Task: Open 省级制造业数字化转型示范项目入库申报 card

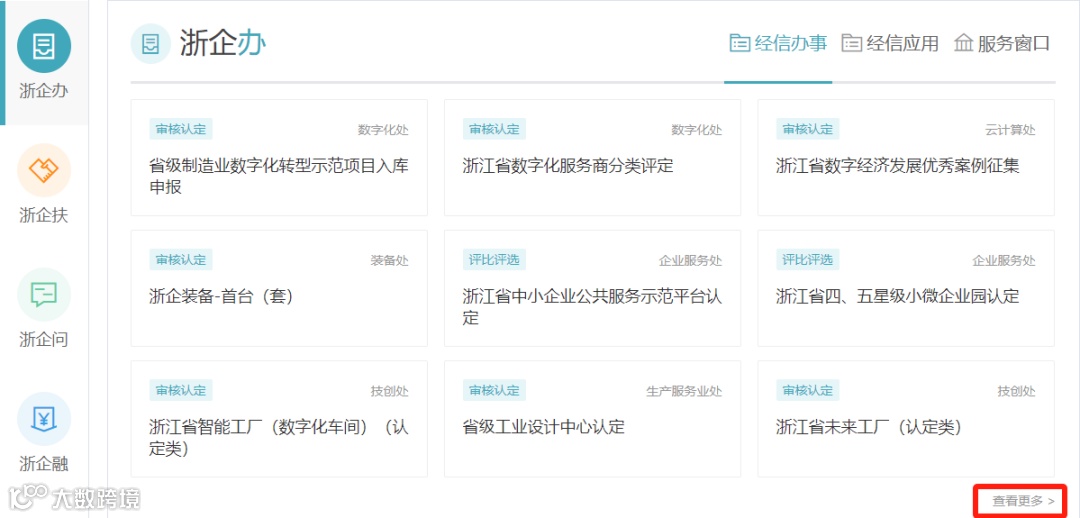Action: pyautogui.click(x=279, y=158)
